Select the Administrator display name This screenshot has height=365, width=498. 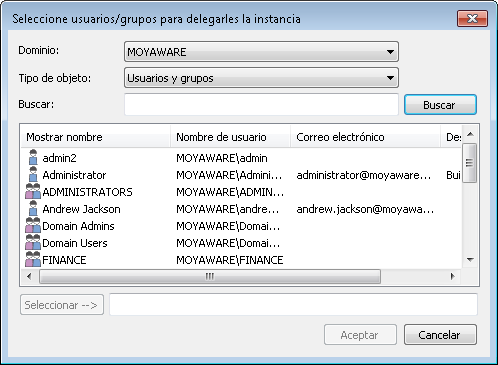click(74, 175)
